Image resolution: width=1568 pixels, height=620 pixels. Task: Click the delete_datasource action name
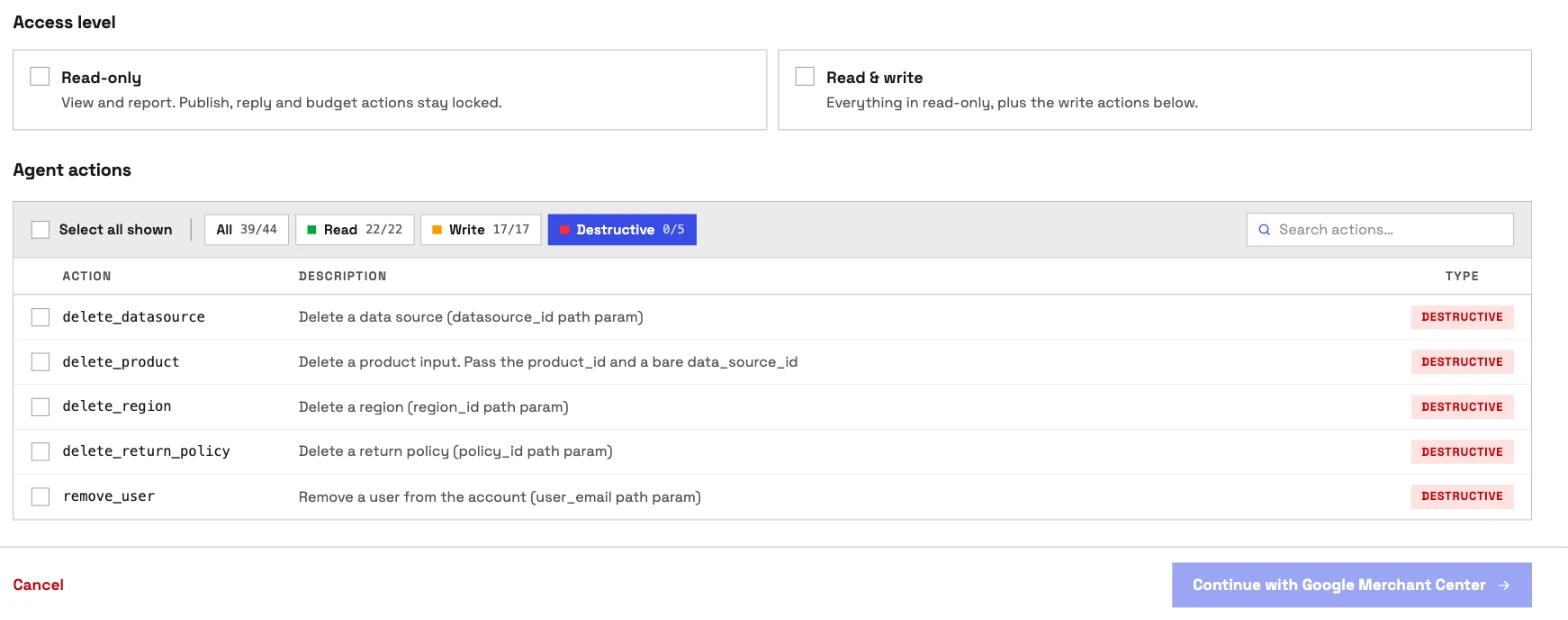click(133, 317)
